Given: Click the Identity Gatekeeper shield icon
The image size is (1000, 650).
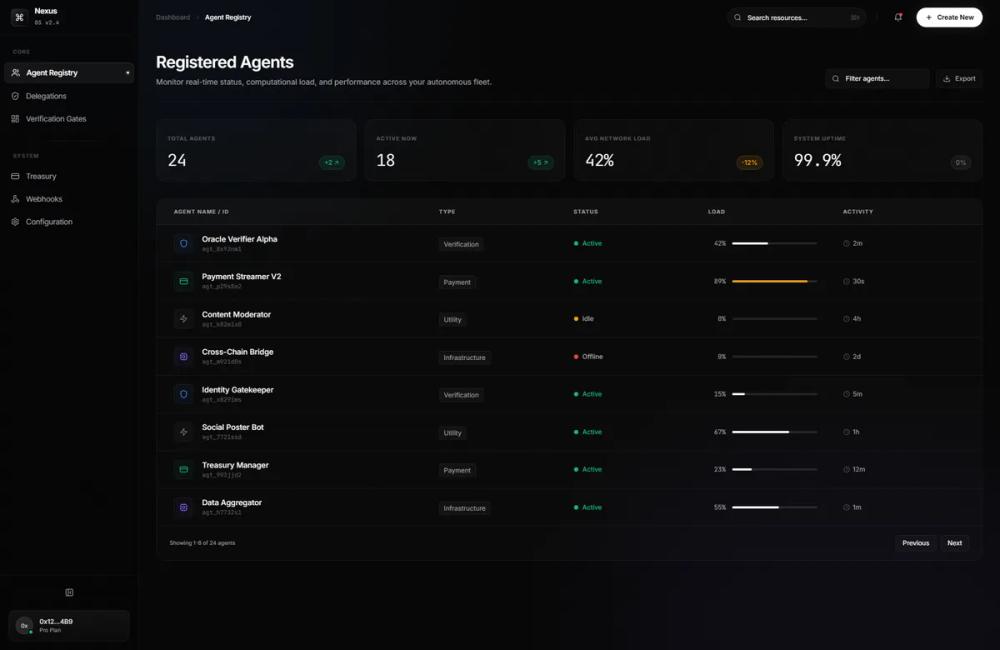Looking at the screenshot, I should pos(184,394).
